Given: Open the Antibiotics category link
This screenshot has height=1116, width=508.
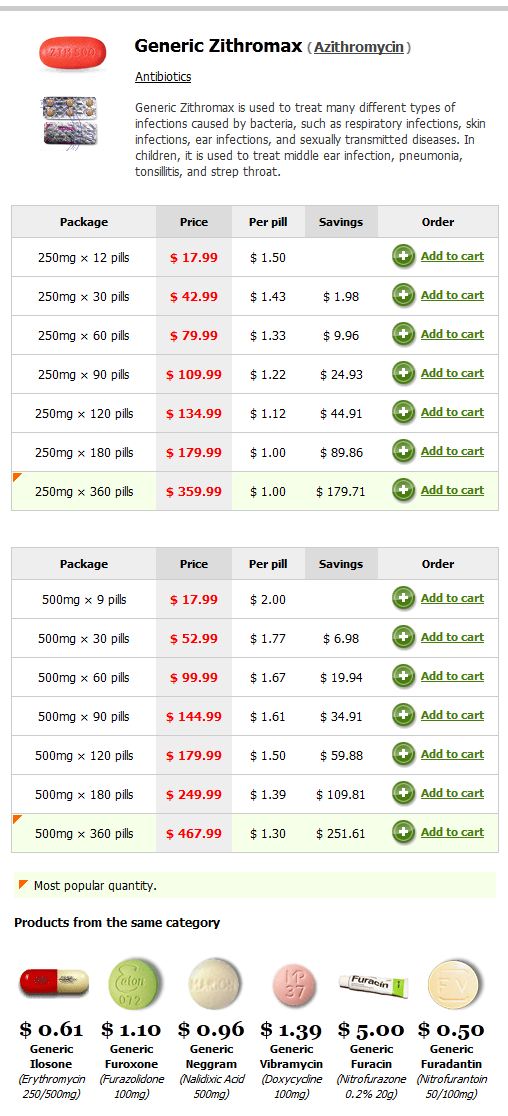Looking at the screenshot, I should tap(163, 77).
